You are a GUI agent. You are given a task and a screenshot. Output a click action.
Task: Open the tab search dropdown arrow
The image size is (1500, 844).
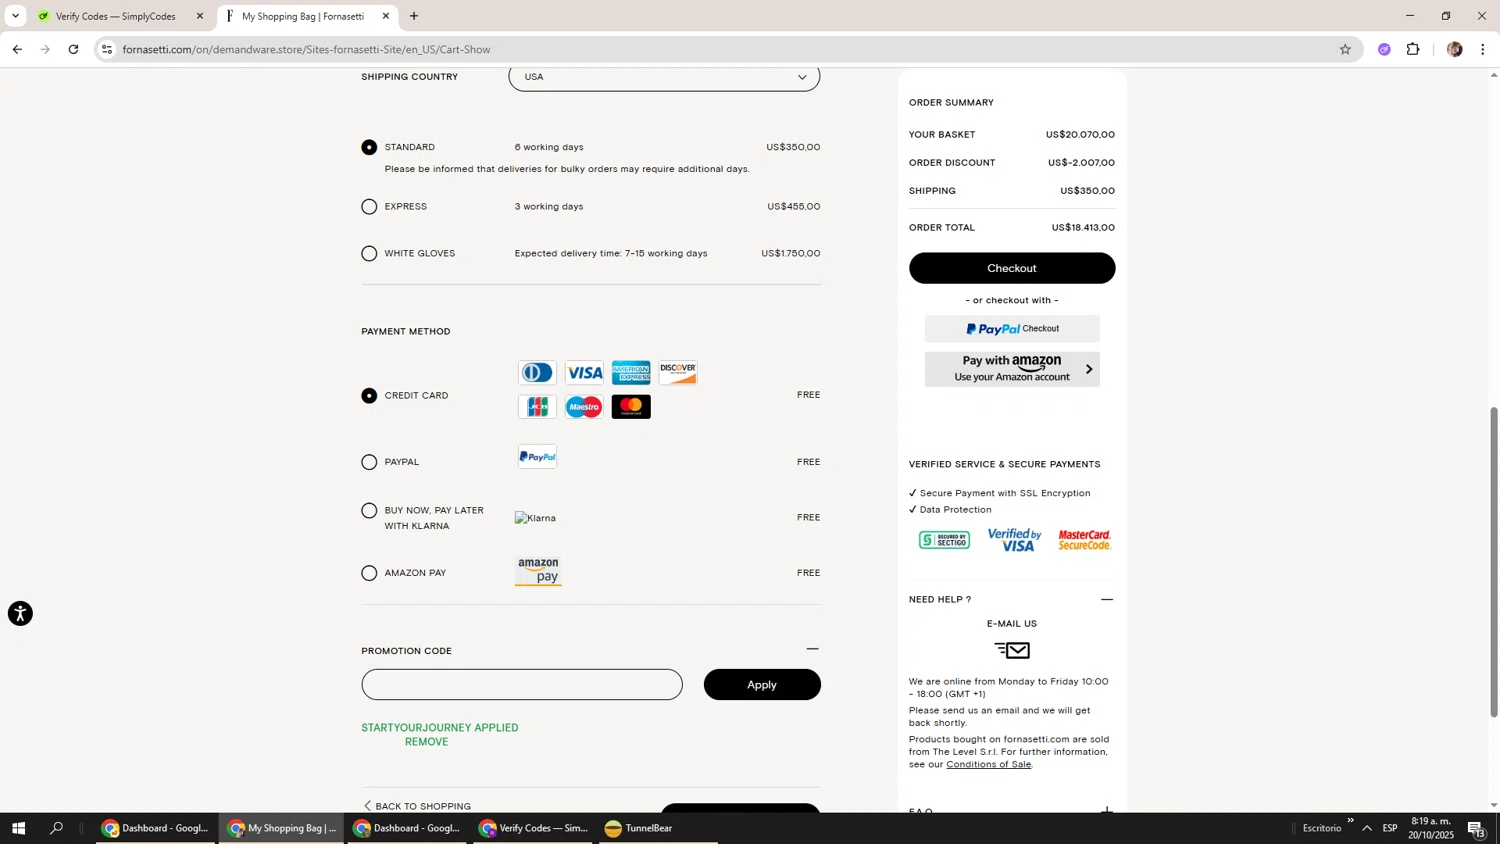click(x=15, y=16)
